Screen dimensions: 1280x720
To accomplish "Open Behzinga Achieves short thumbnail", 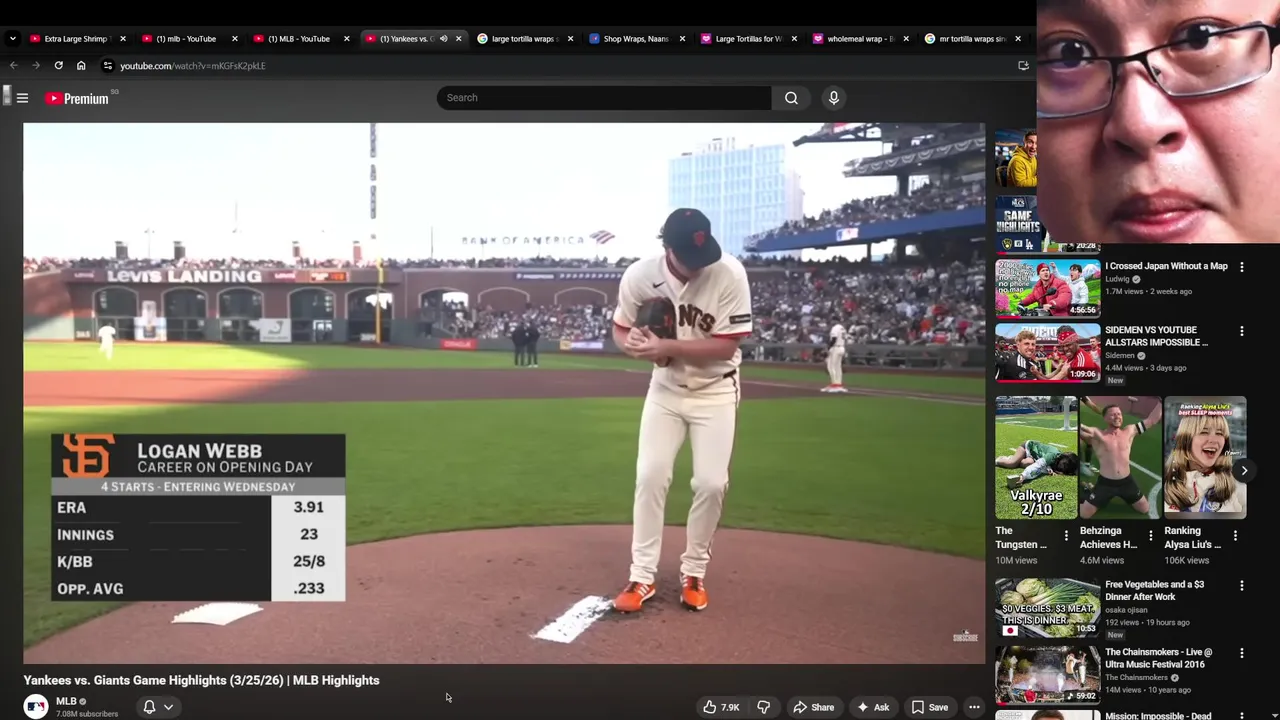I will point(1120,457).
